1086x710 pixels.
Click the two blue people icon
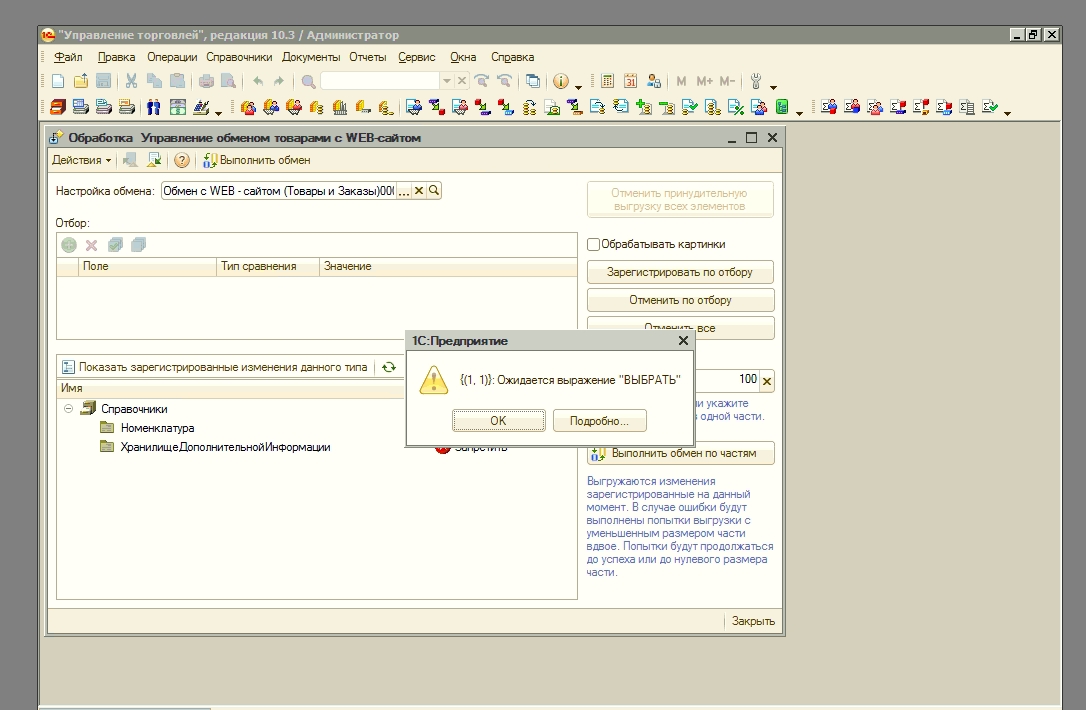click(153, 107)
